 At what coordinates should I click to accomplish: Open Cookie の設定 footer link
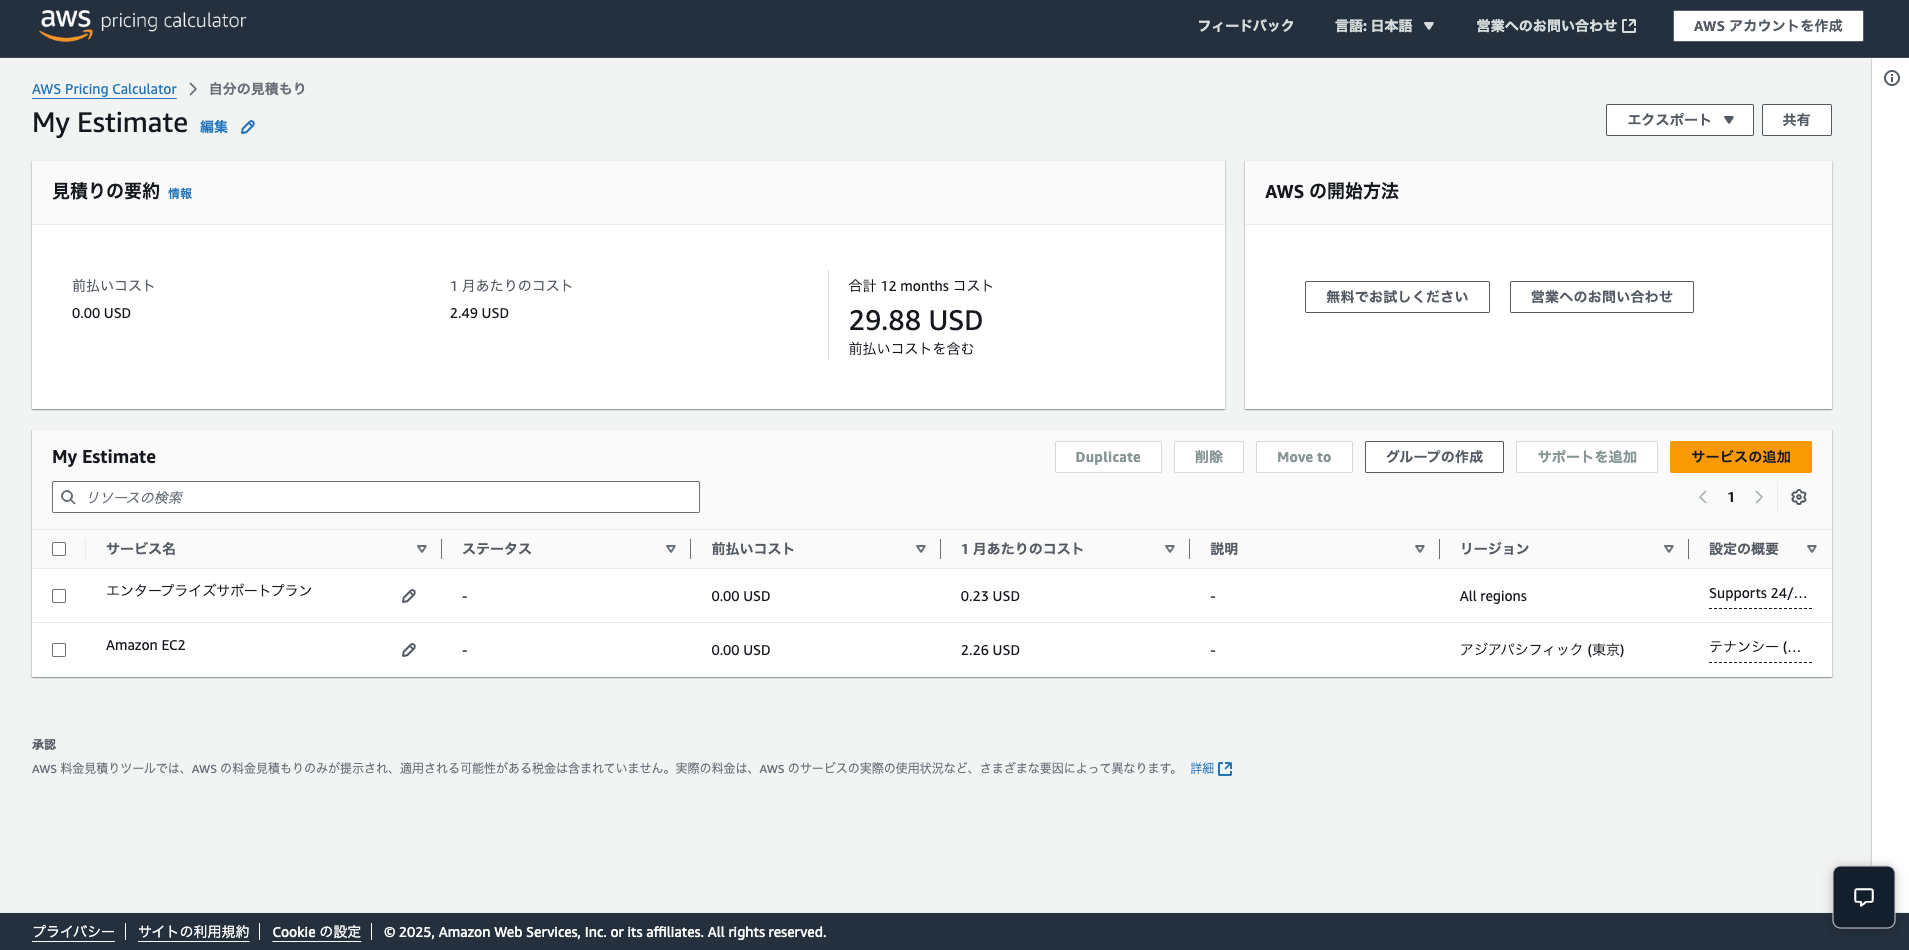pyautogui.click(x=316, y=932)
